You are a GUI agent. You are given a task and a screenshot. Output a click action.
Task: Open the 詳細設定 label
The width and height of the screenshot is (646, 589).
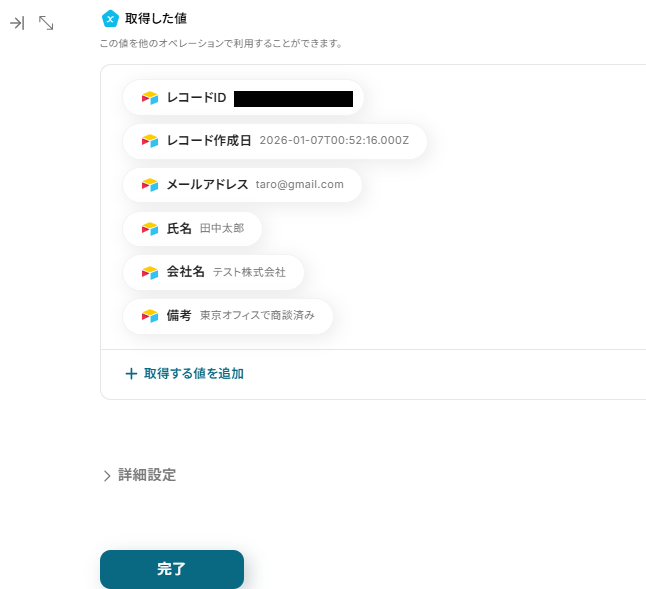(x=147, y=475)
